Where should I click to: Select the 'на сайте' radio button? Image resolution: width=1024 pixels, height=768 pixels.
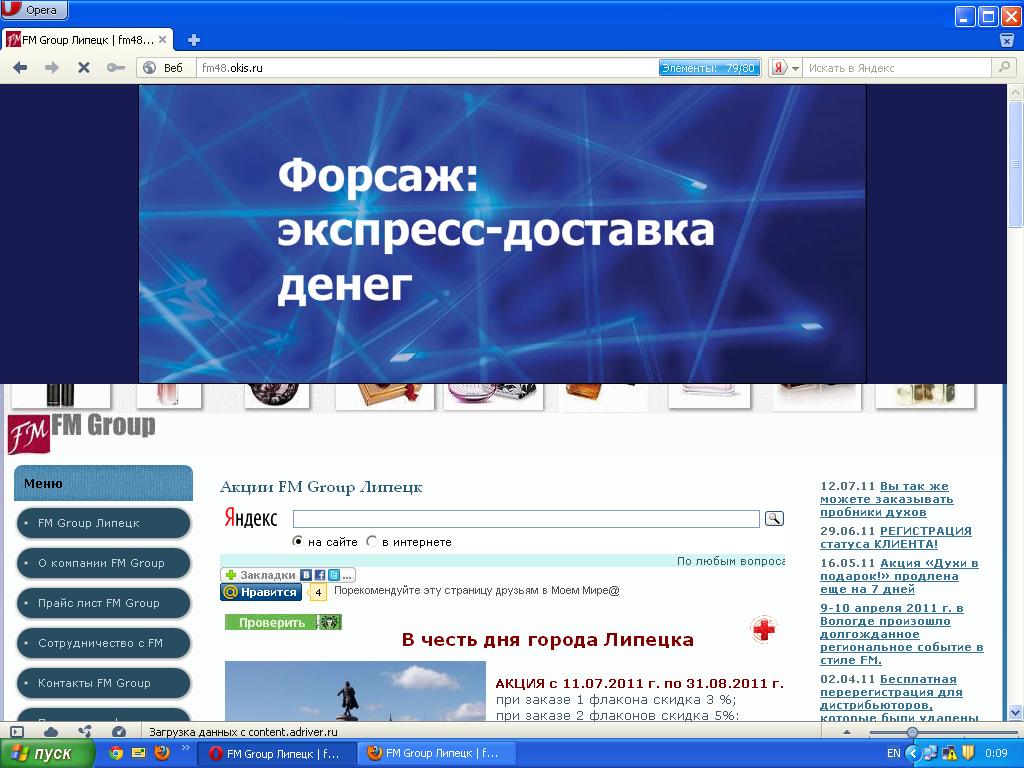point(298,541)
